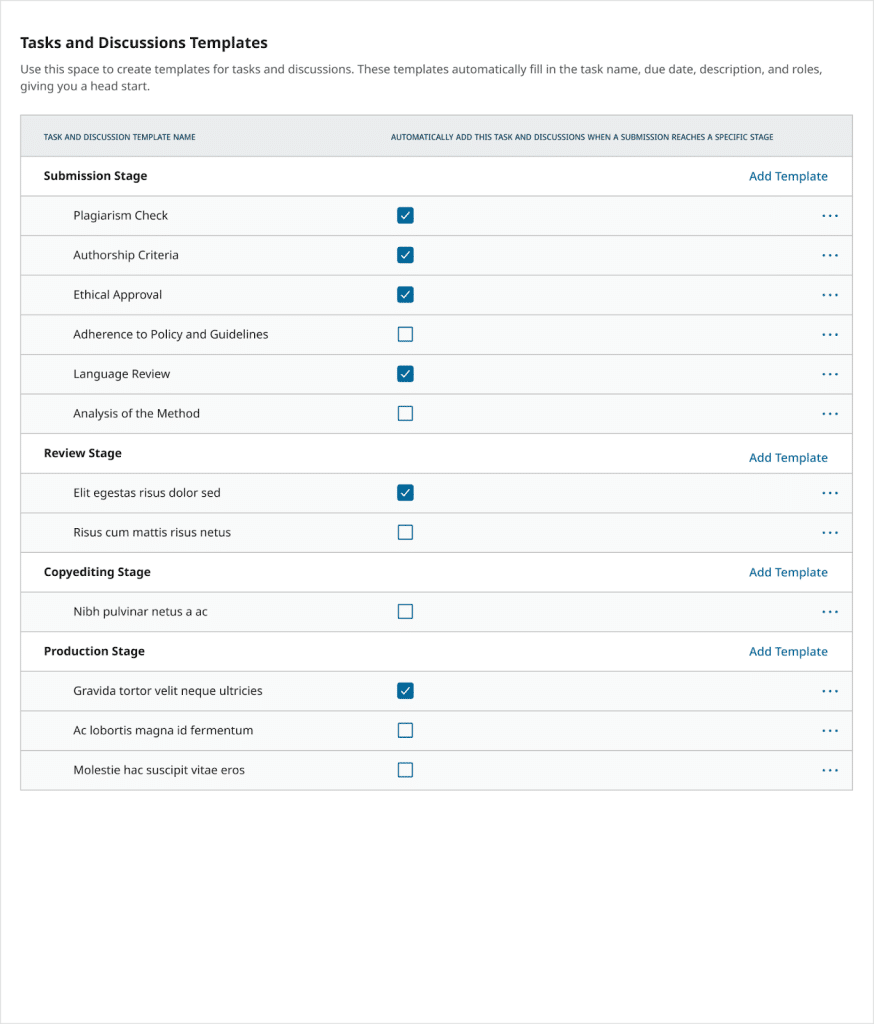Click Add Template for Copyediting Stage
This screenshot has width=874, height=1024.
[788, 573]
